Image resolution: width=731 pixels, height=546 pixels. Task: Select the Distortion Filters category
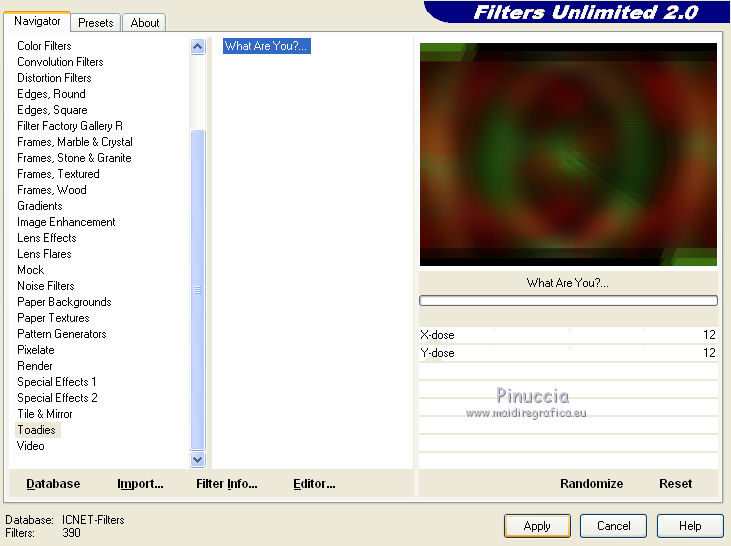(54, 78)
